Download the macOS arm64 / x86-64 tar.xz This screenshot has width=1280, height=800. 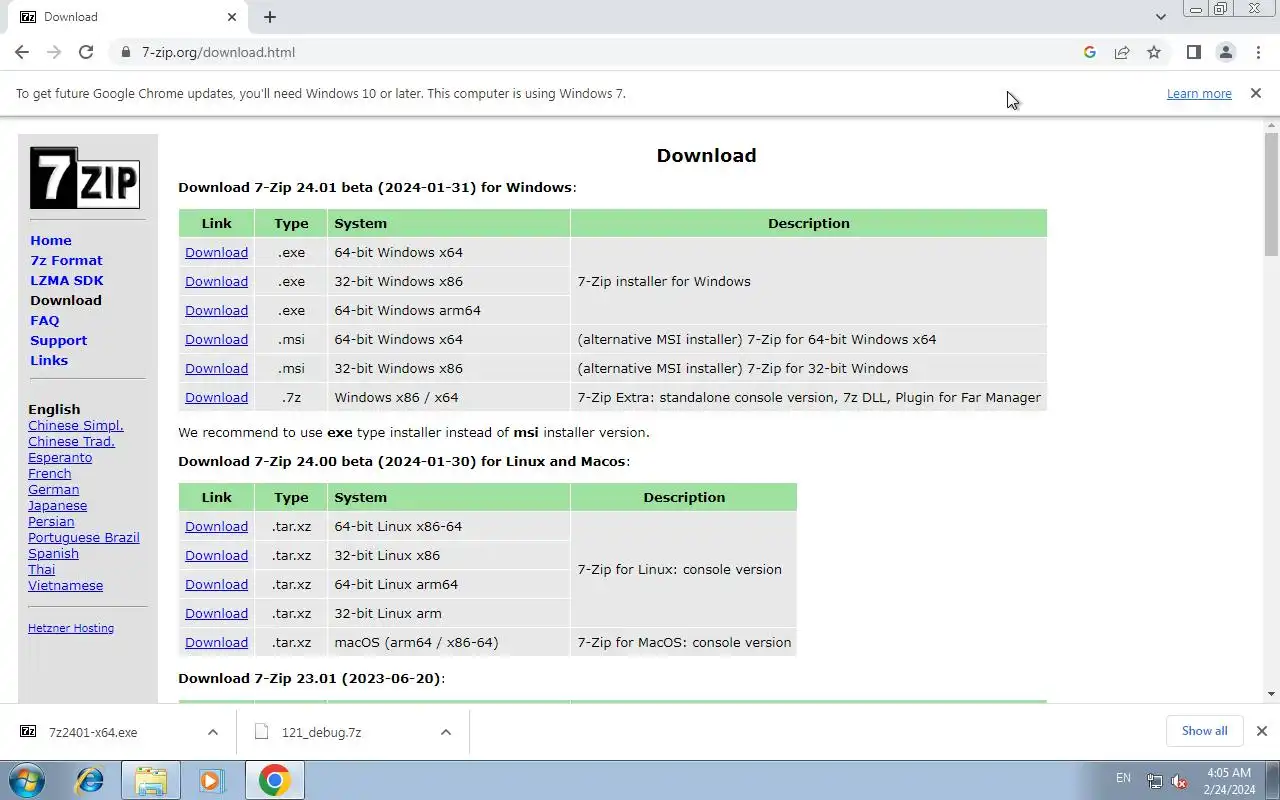pyautogui.click(x=216, y=642)
